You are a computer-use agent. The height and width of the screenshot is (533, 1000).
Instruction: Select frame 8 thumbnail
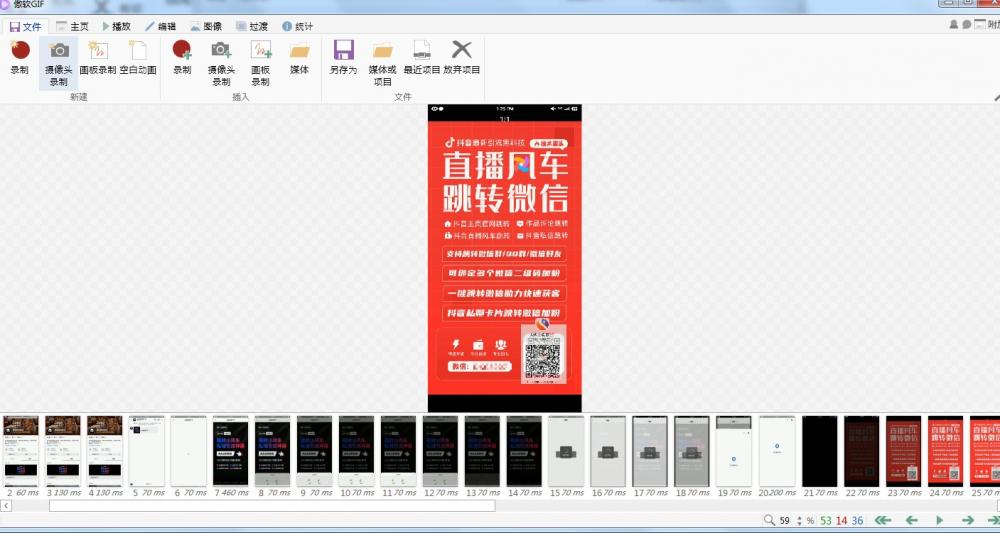272,452
